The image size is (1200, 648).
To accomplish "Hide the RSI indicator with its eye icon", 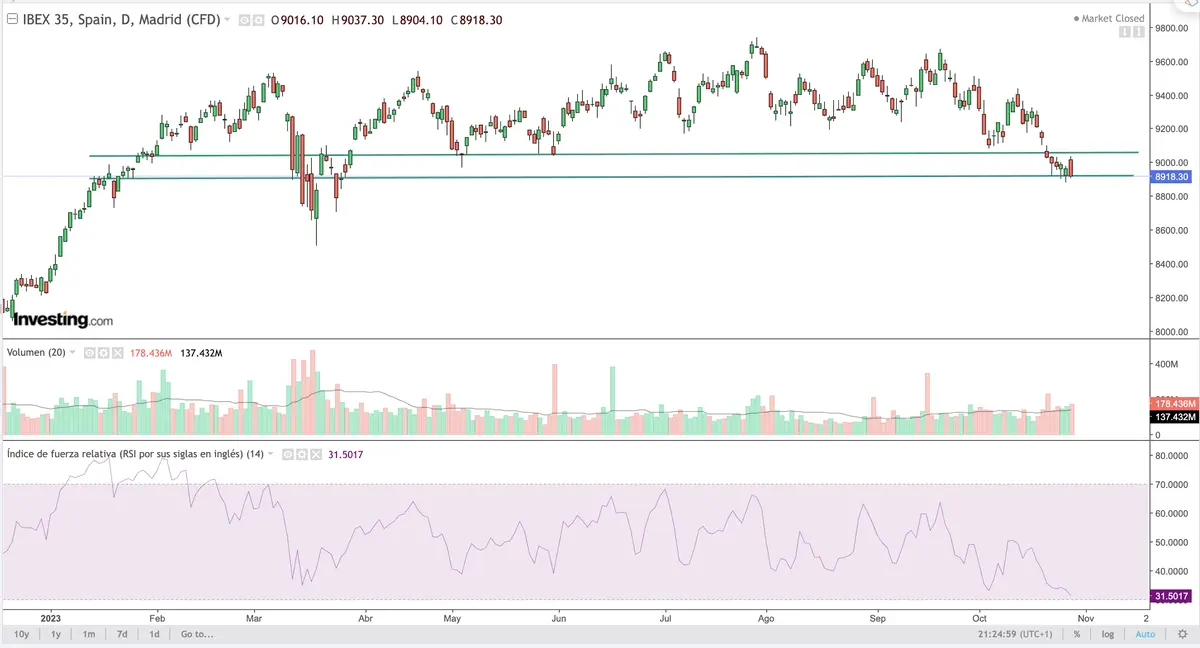I will tap(288, 455).
